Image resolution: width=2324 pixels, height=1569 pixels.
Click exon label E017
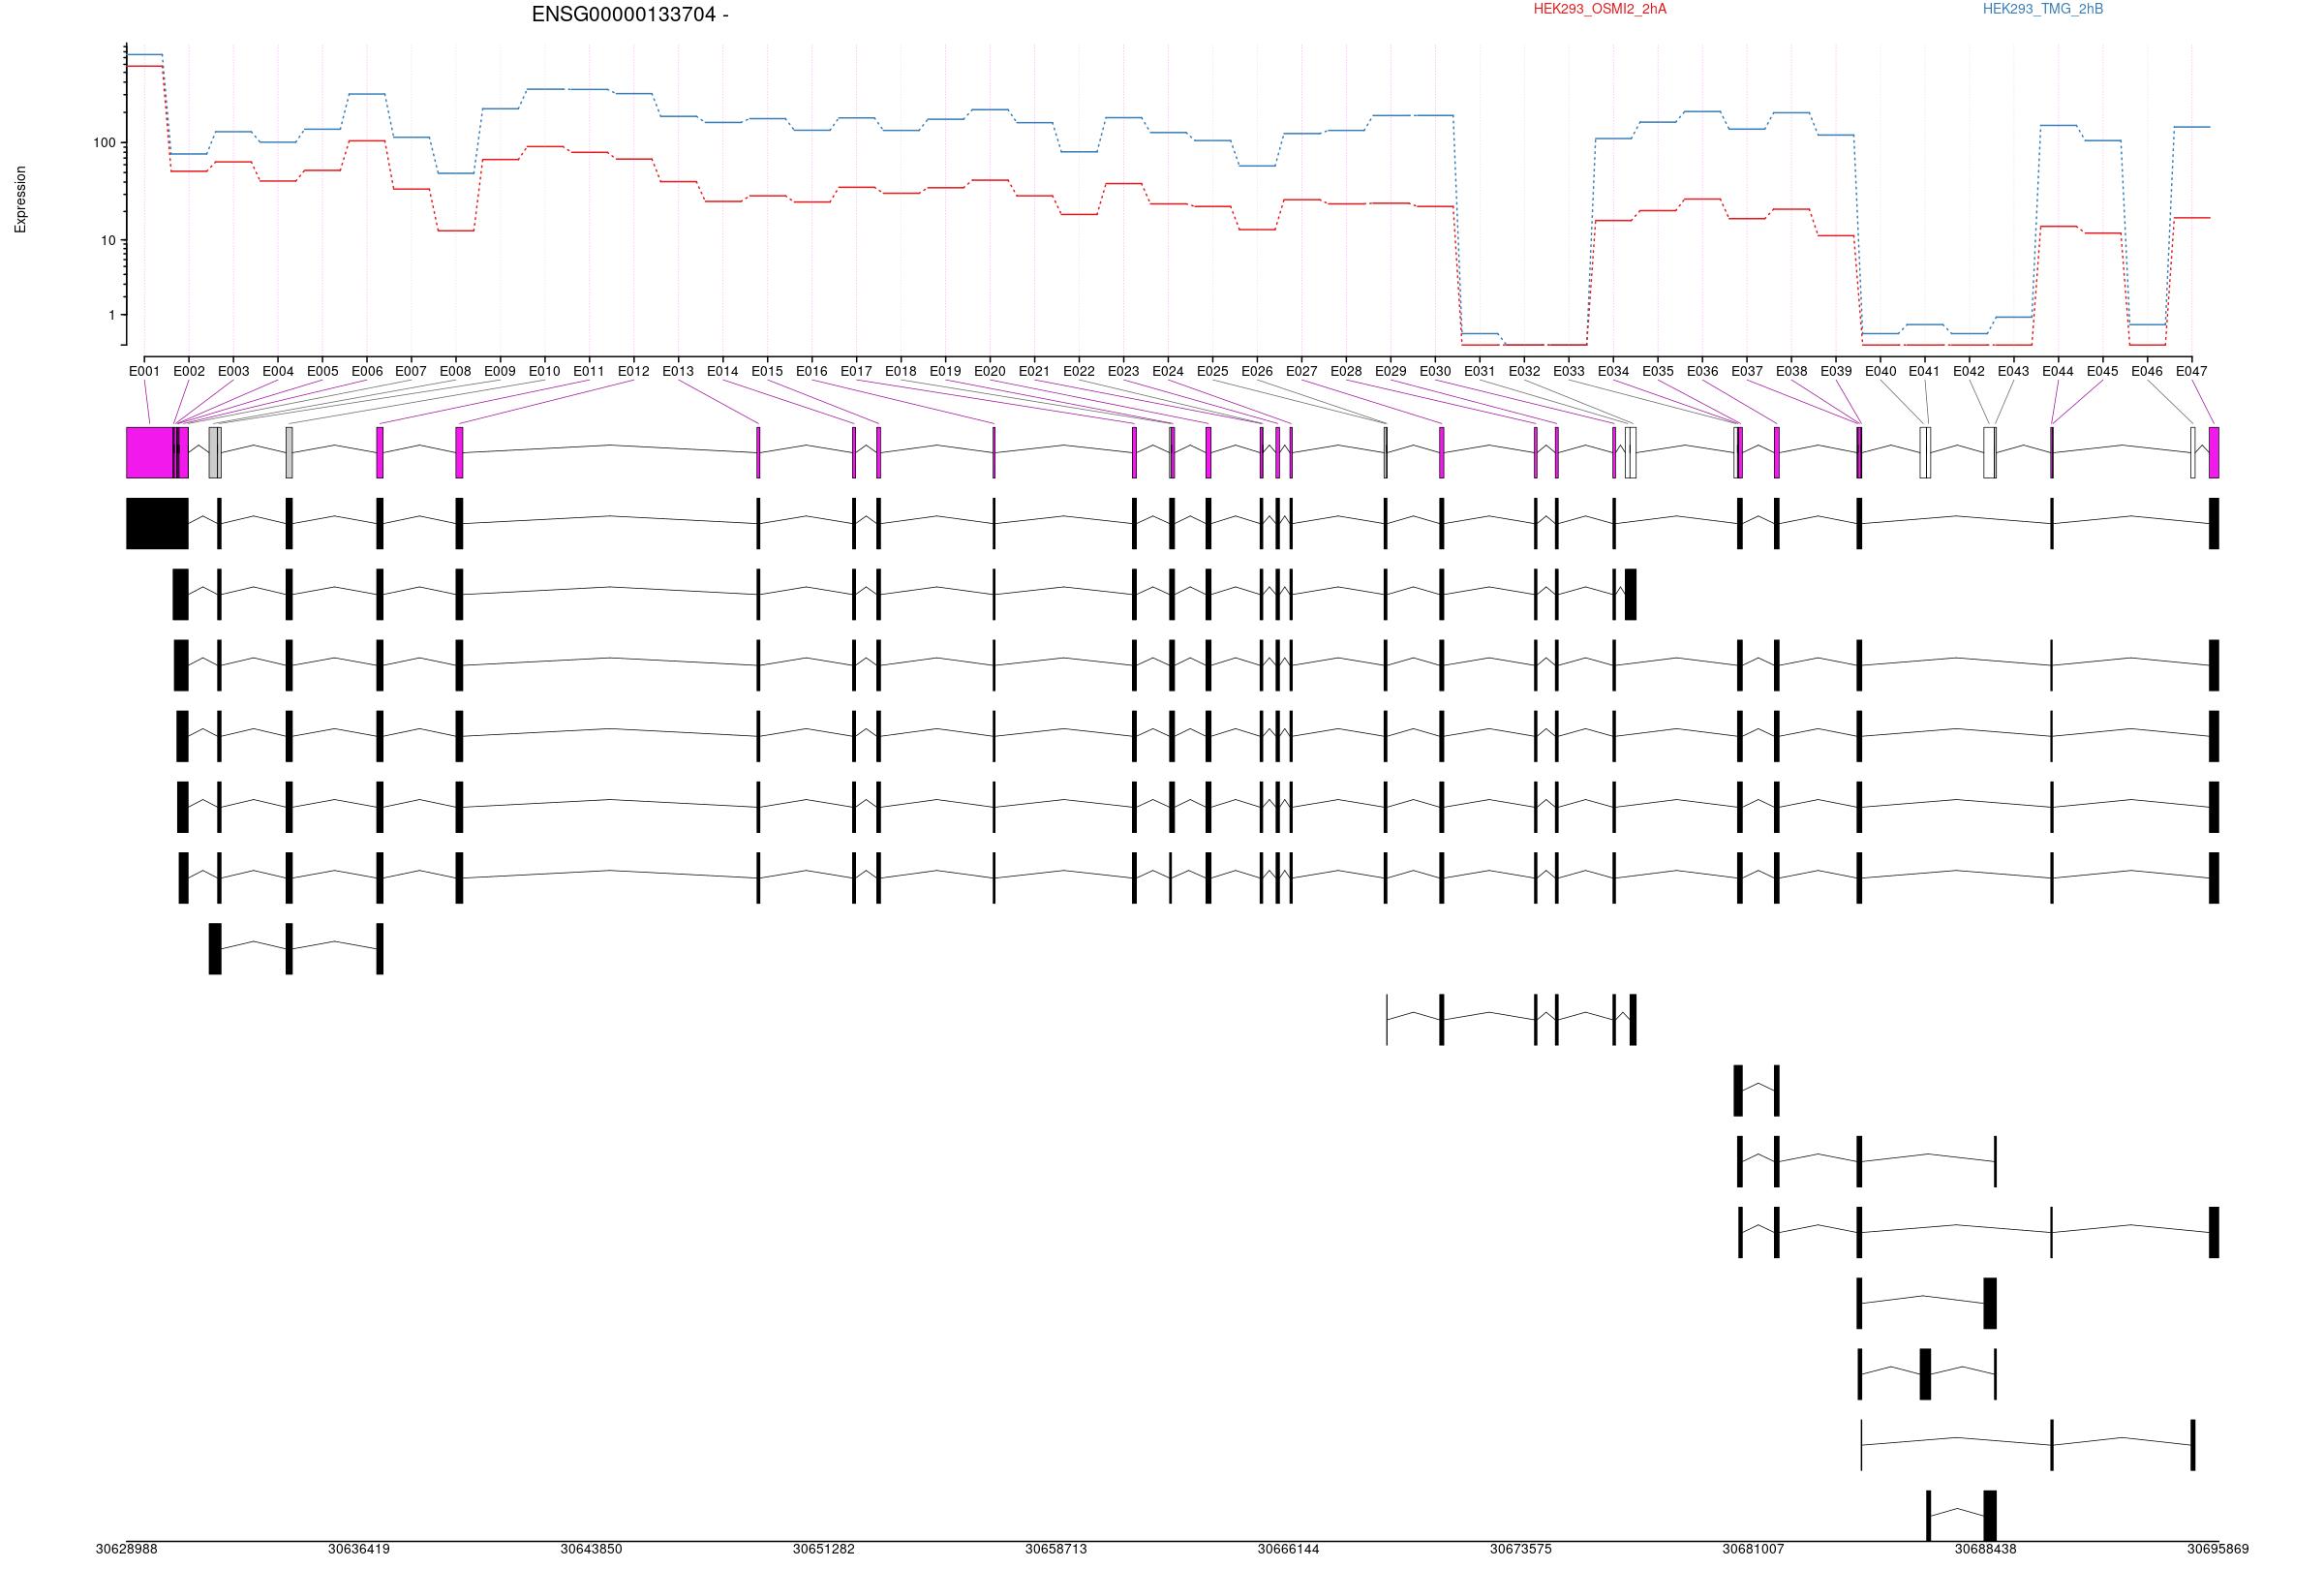click(x=856, y=371)
